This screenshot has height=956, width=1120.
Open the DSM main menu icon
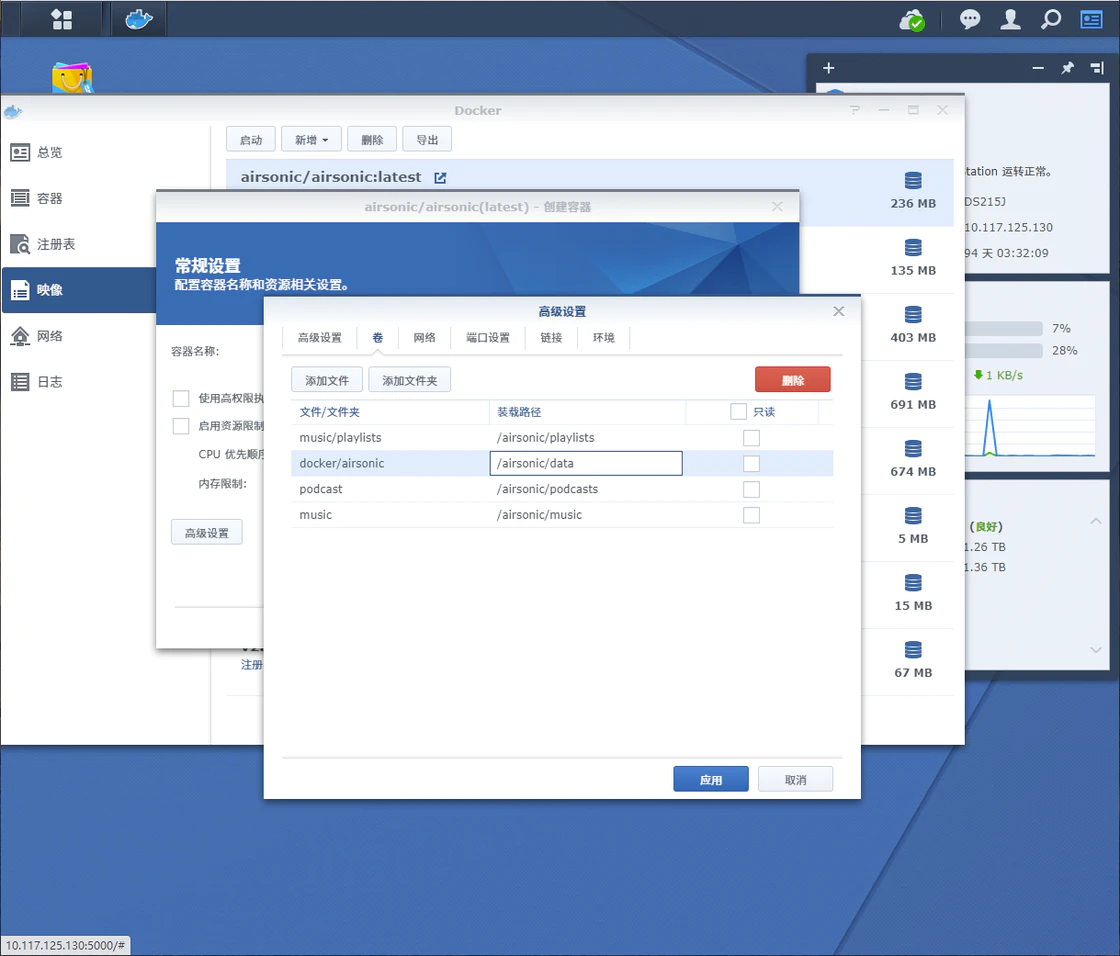(x=61, y=19)
